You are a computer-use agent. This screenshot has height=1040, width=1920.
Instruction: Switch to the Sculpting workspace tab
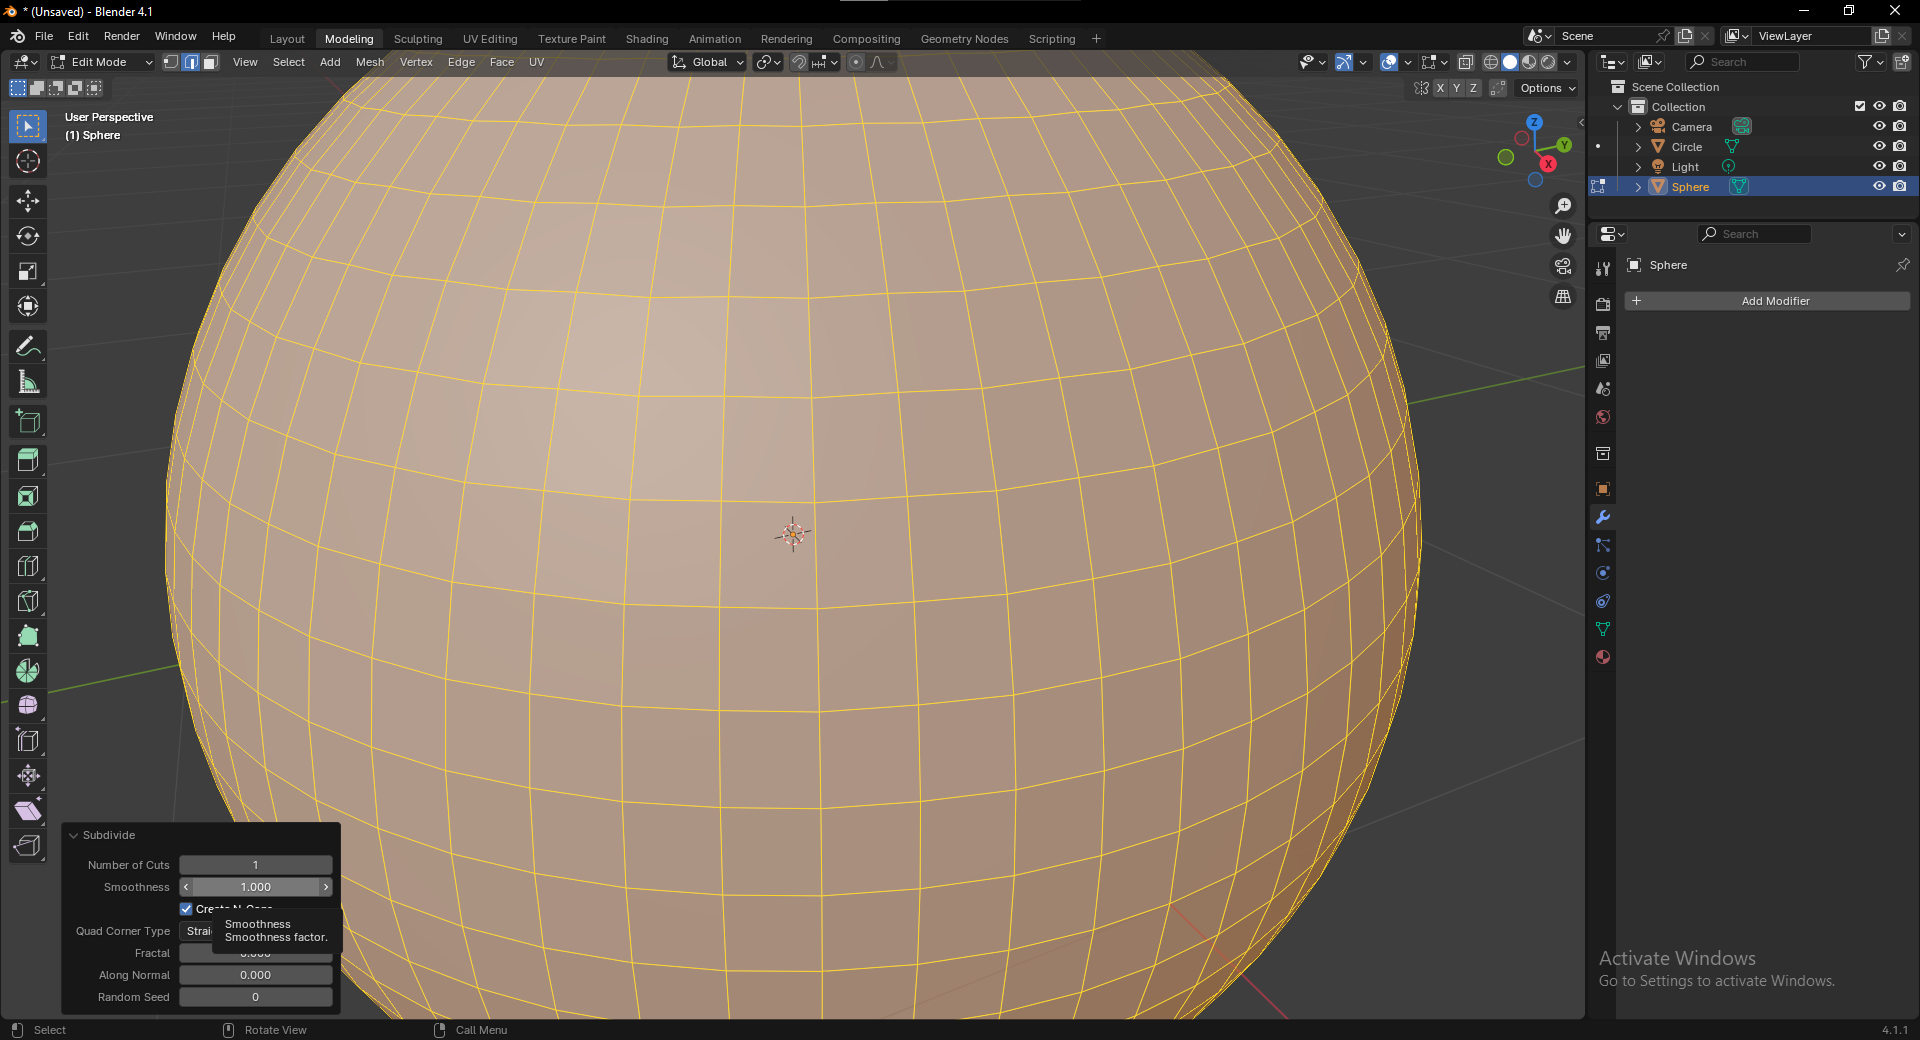418,39
